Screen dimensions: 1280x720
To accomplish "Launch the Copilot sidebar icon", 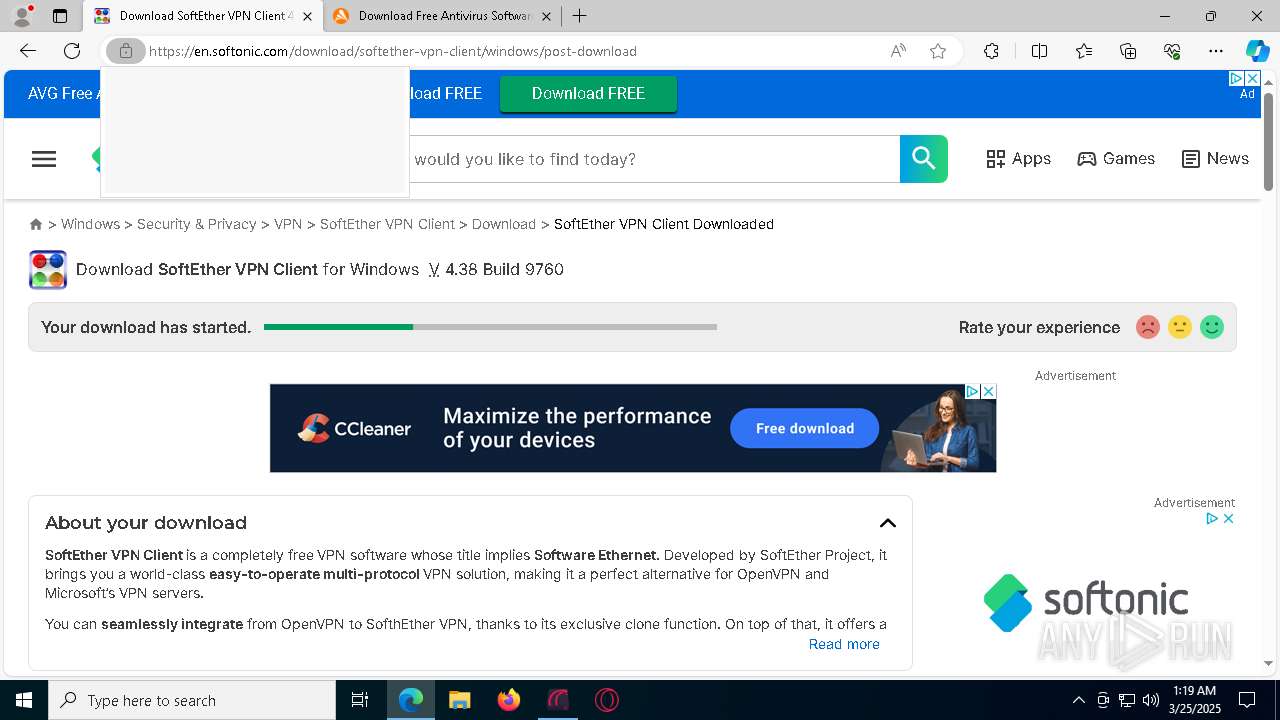I will [x=1257, y=51].
